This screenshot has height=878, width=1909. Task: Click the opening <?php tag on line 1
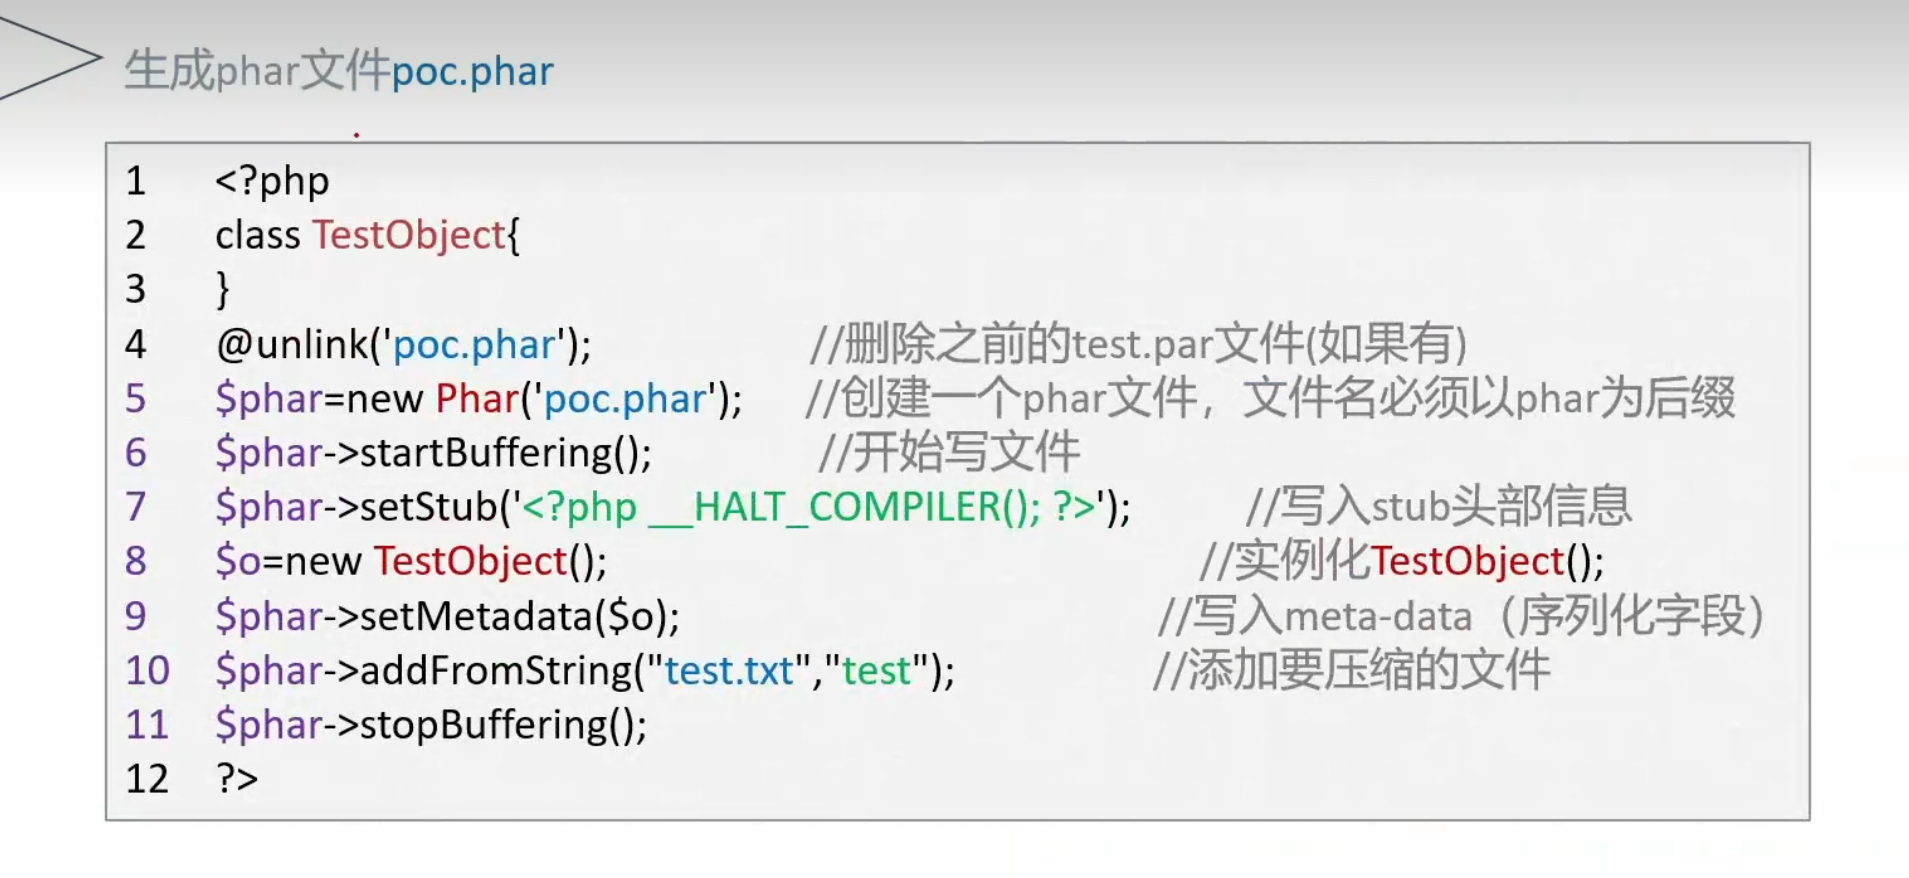pos(272,181)
